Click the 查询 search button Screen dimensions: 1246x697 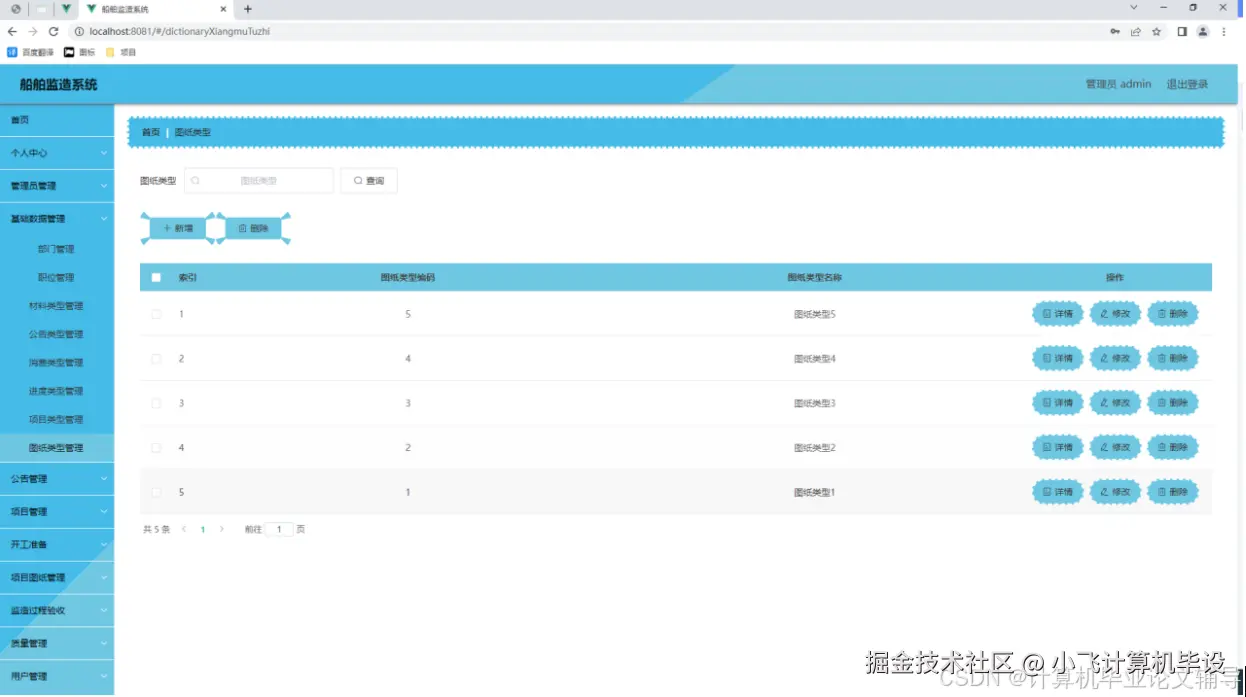pos(369,181)
